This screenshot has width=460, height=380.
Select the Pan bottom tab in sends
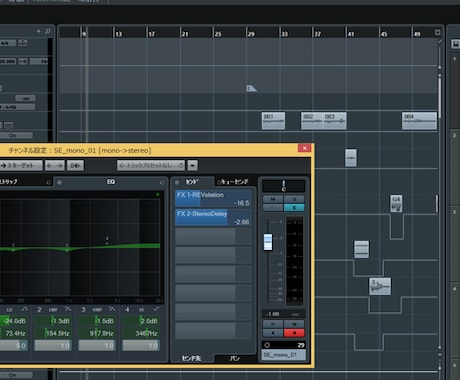[x=235, y=358]
